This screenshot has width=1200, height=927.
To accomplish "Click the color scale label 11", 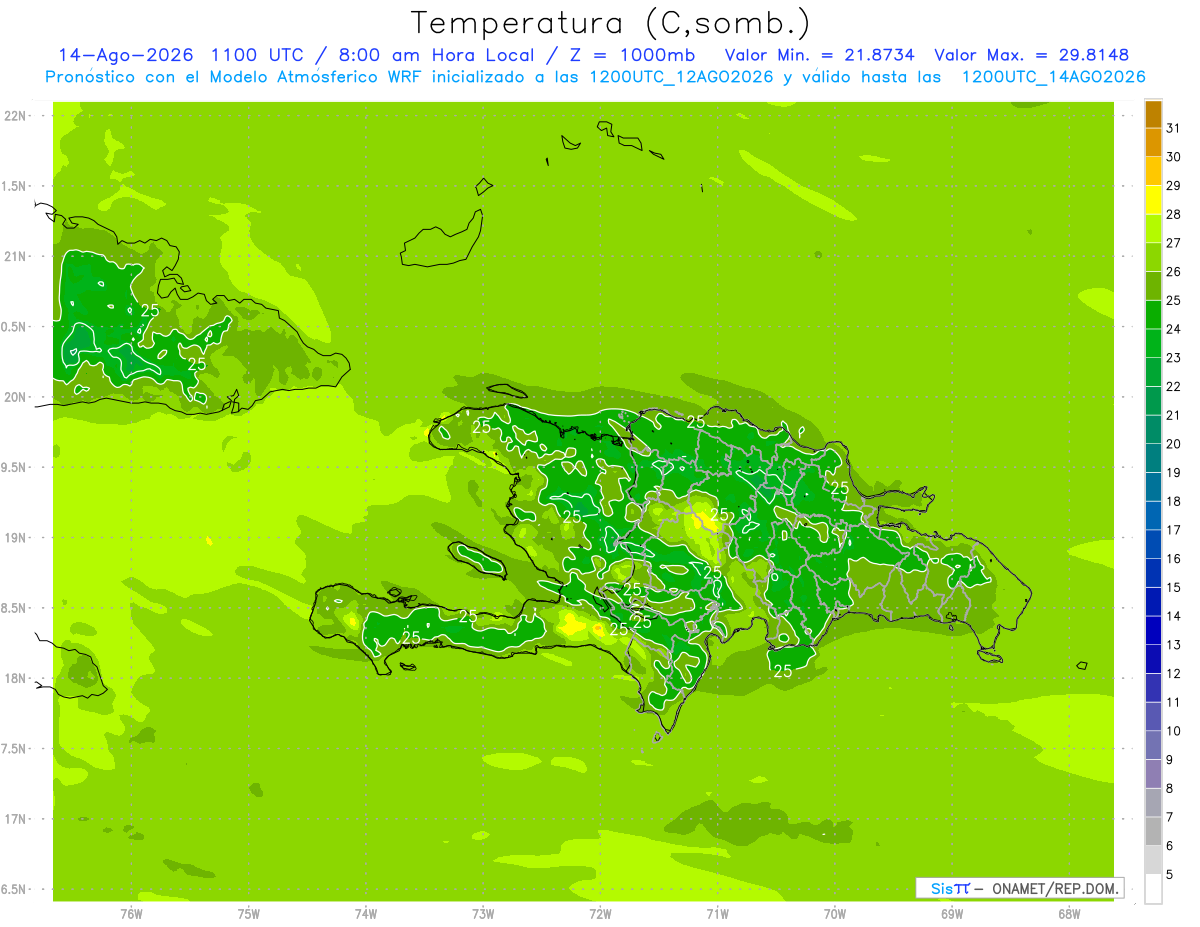I will click(x=1174, y=702).
